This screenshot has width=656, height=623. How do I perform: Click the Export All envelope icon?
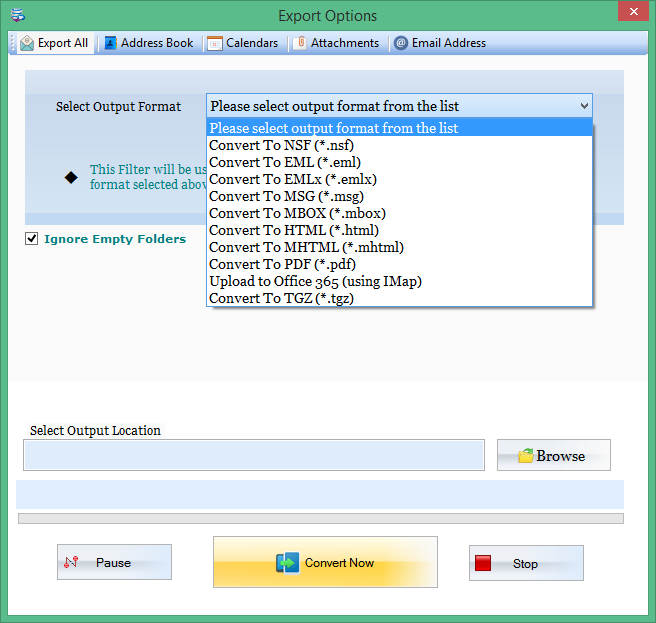27,43
